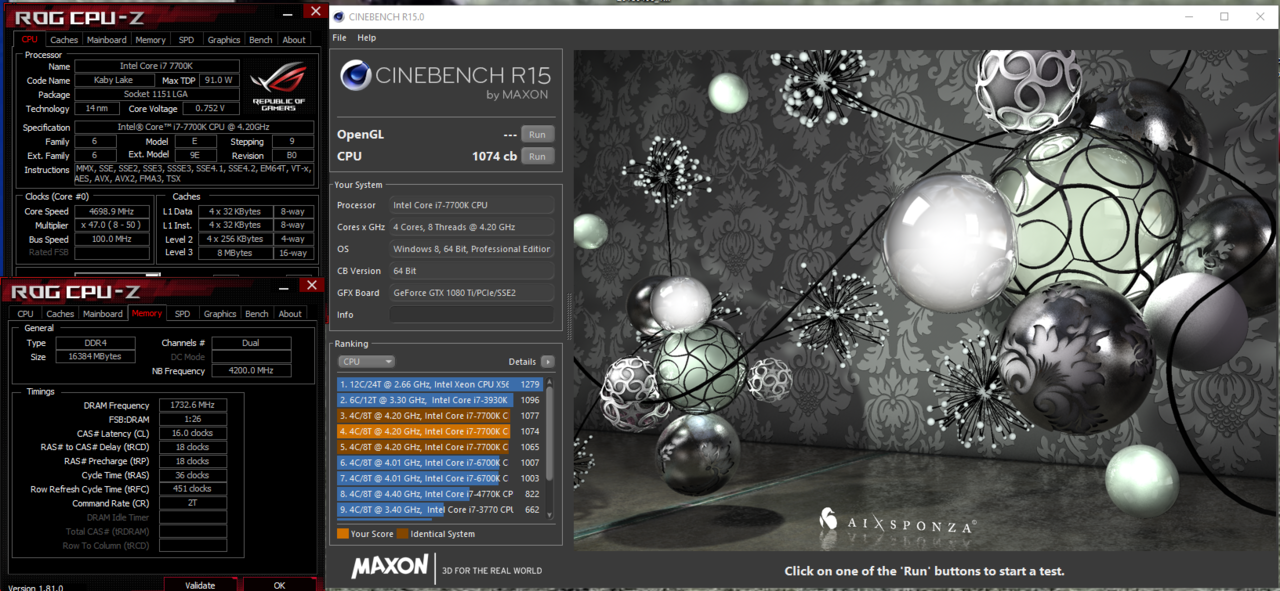Click the ranking list scroll-down arrow
The image size is (1280, 591).
tap(548, 514)
